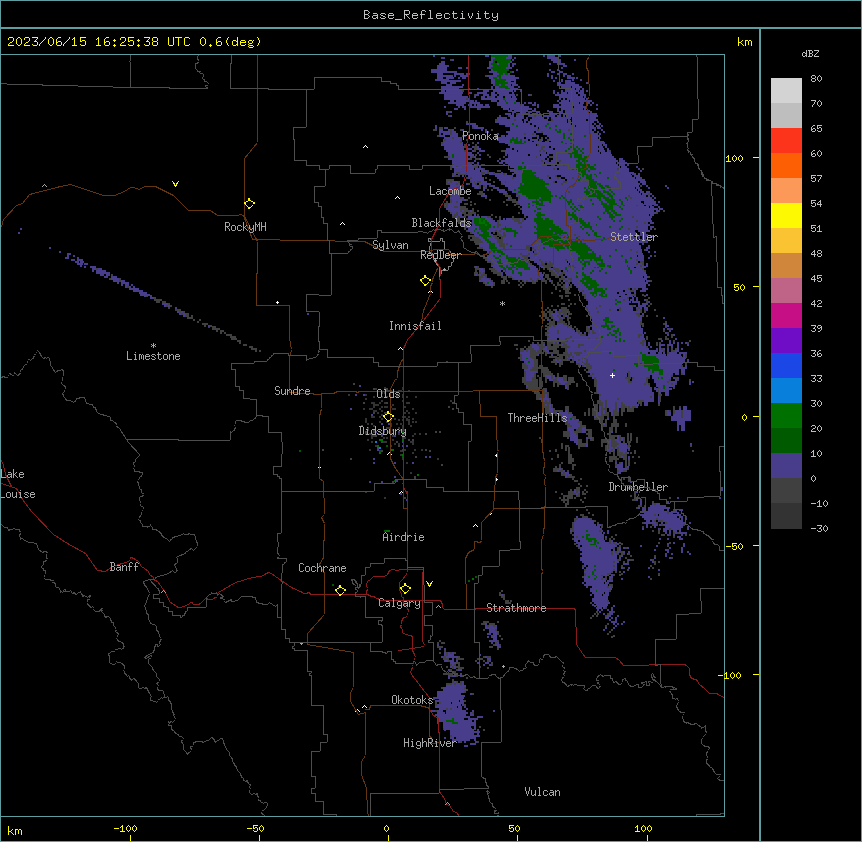Screen dimensions: 862x842
Task: Click the slate purple swatch between 10 and 0
Action: pyautogui.click(x=786, y=466)
